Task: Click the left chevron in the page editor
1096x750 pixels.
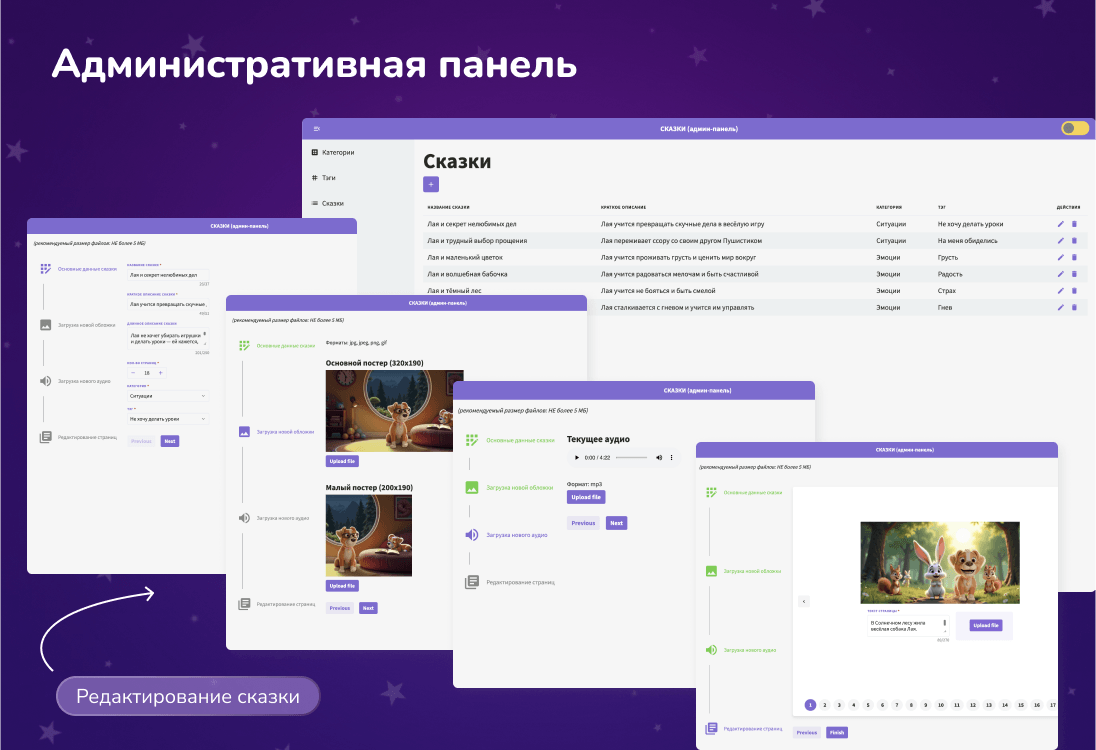Action: pyautogui.click(x=804, y=601)
